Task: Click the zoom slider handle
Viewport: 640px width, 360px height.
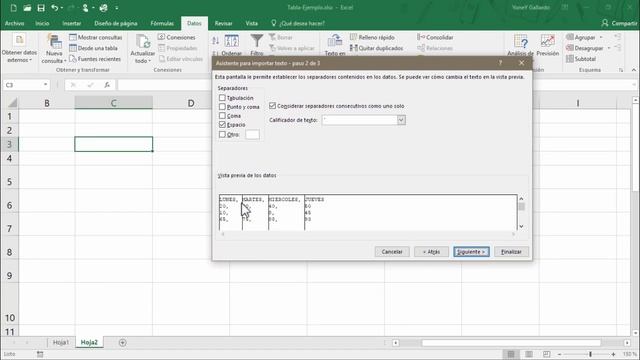Action: click(590, 354)
